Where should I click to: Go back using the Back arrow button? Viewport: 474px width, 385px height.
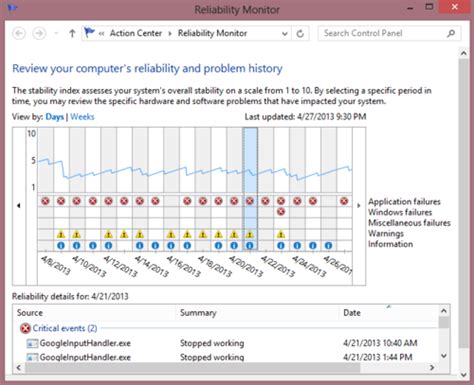pos(19,33)
